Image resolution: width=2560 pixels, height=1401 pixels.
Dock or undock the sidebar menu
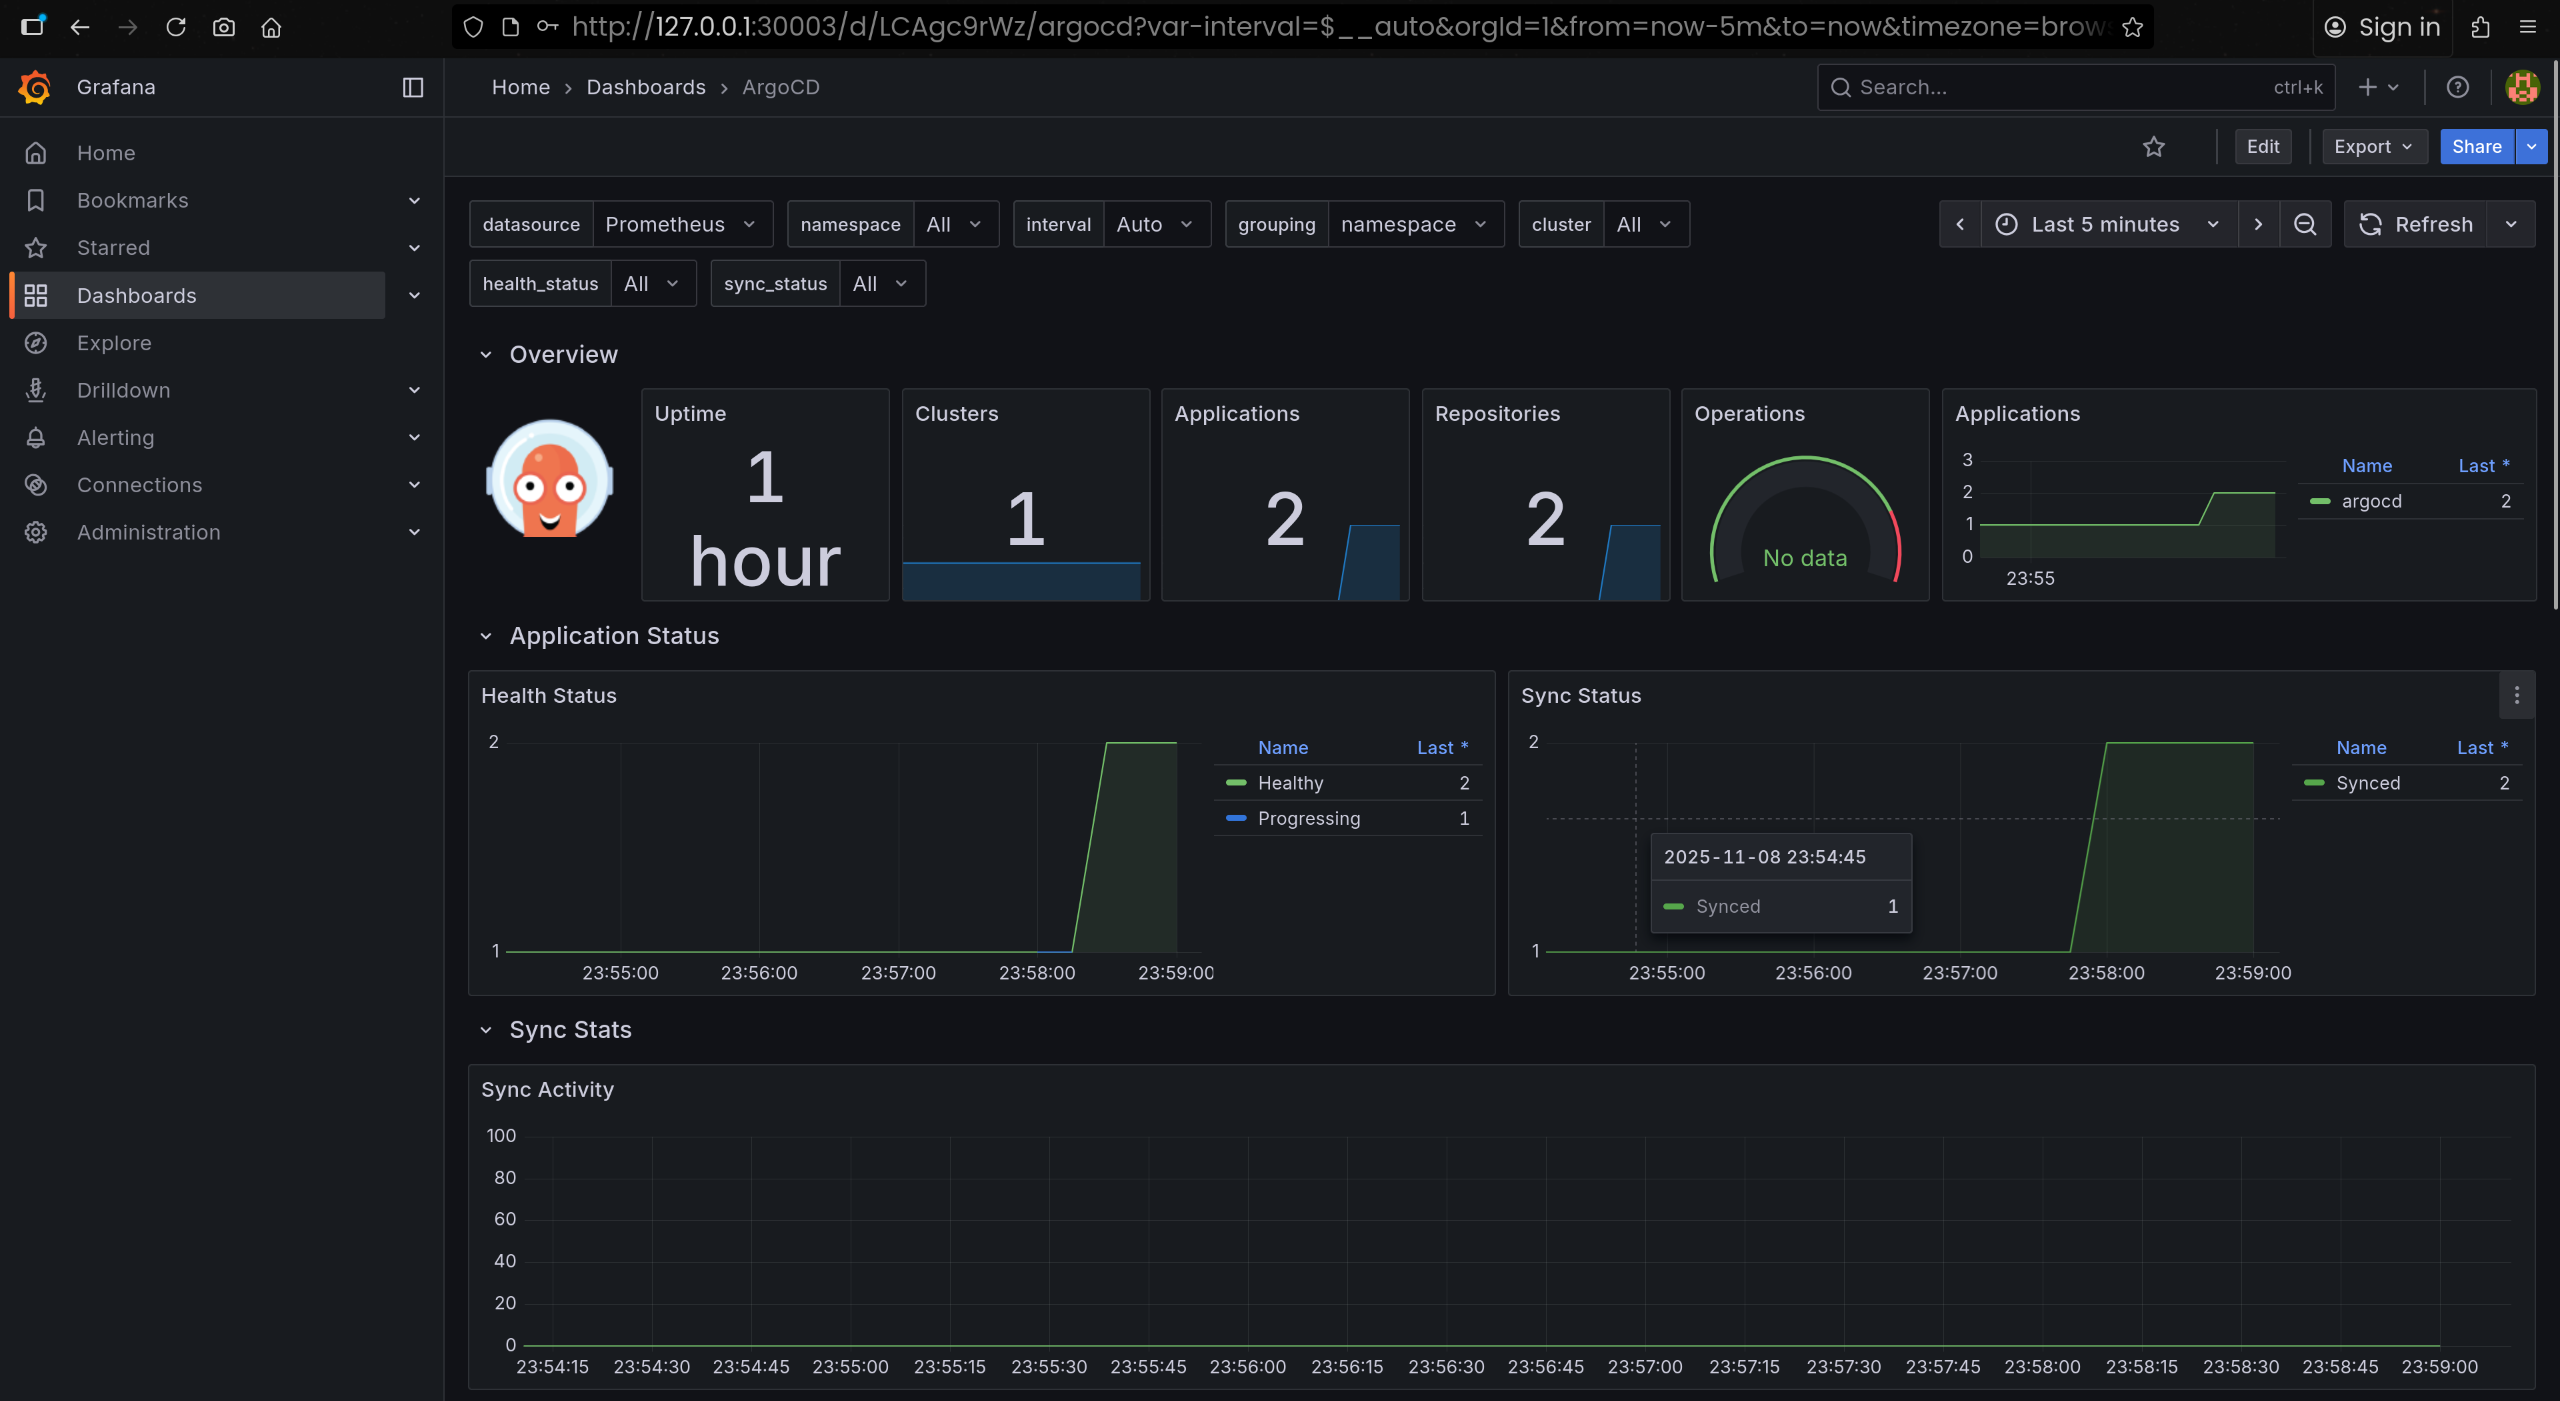click(x=413, y=87)
